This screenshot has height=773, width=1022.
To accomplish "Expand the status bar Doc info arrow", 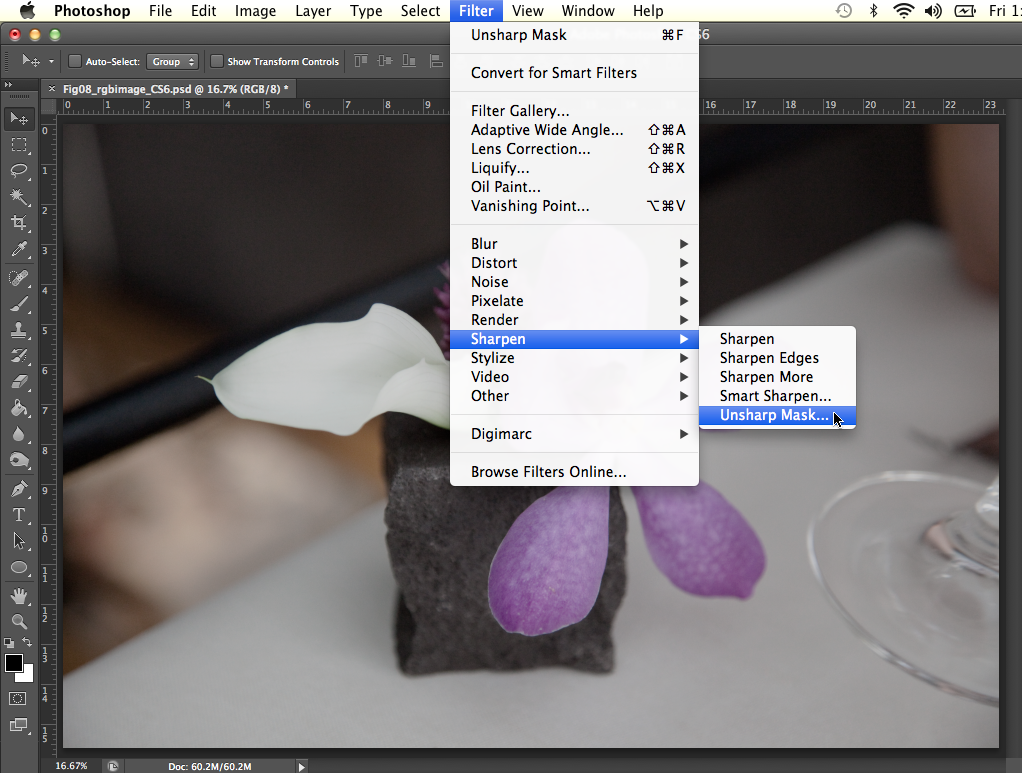I will pos(302,766).
